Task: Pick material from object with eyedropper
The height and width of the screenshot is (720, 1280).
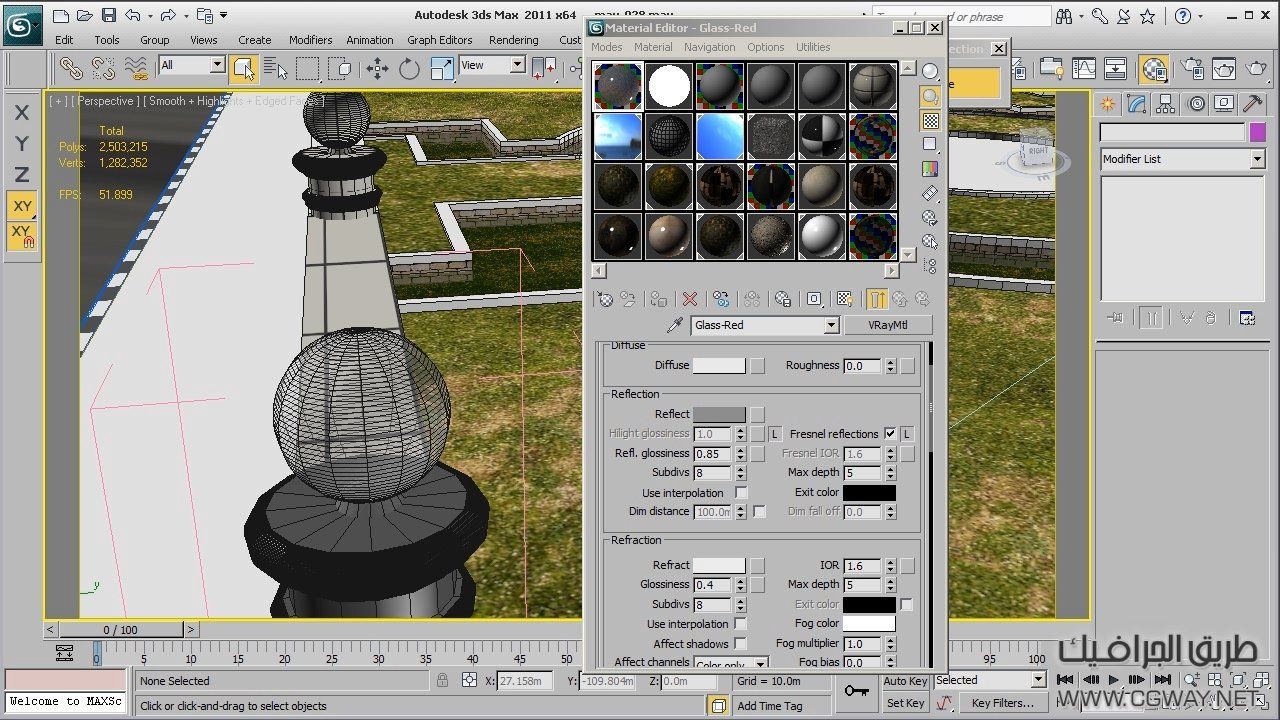Action: [x=676, y=326]
